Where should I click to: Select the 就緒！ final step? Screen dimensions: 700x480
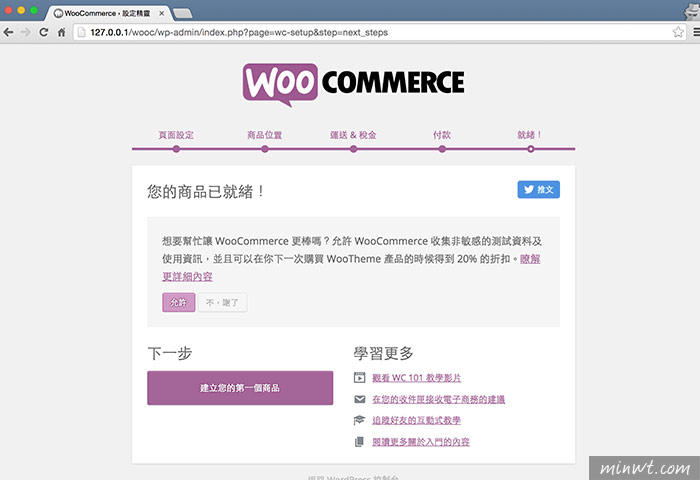click(x=530, y=135)
